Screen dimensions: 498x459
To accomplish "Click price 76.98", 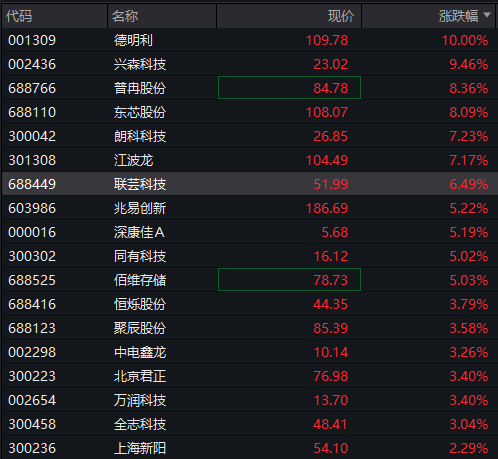I will (331, 376).
